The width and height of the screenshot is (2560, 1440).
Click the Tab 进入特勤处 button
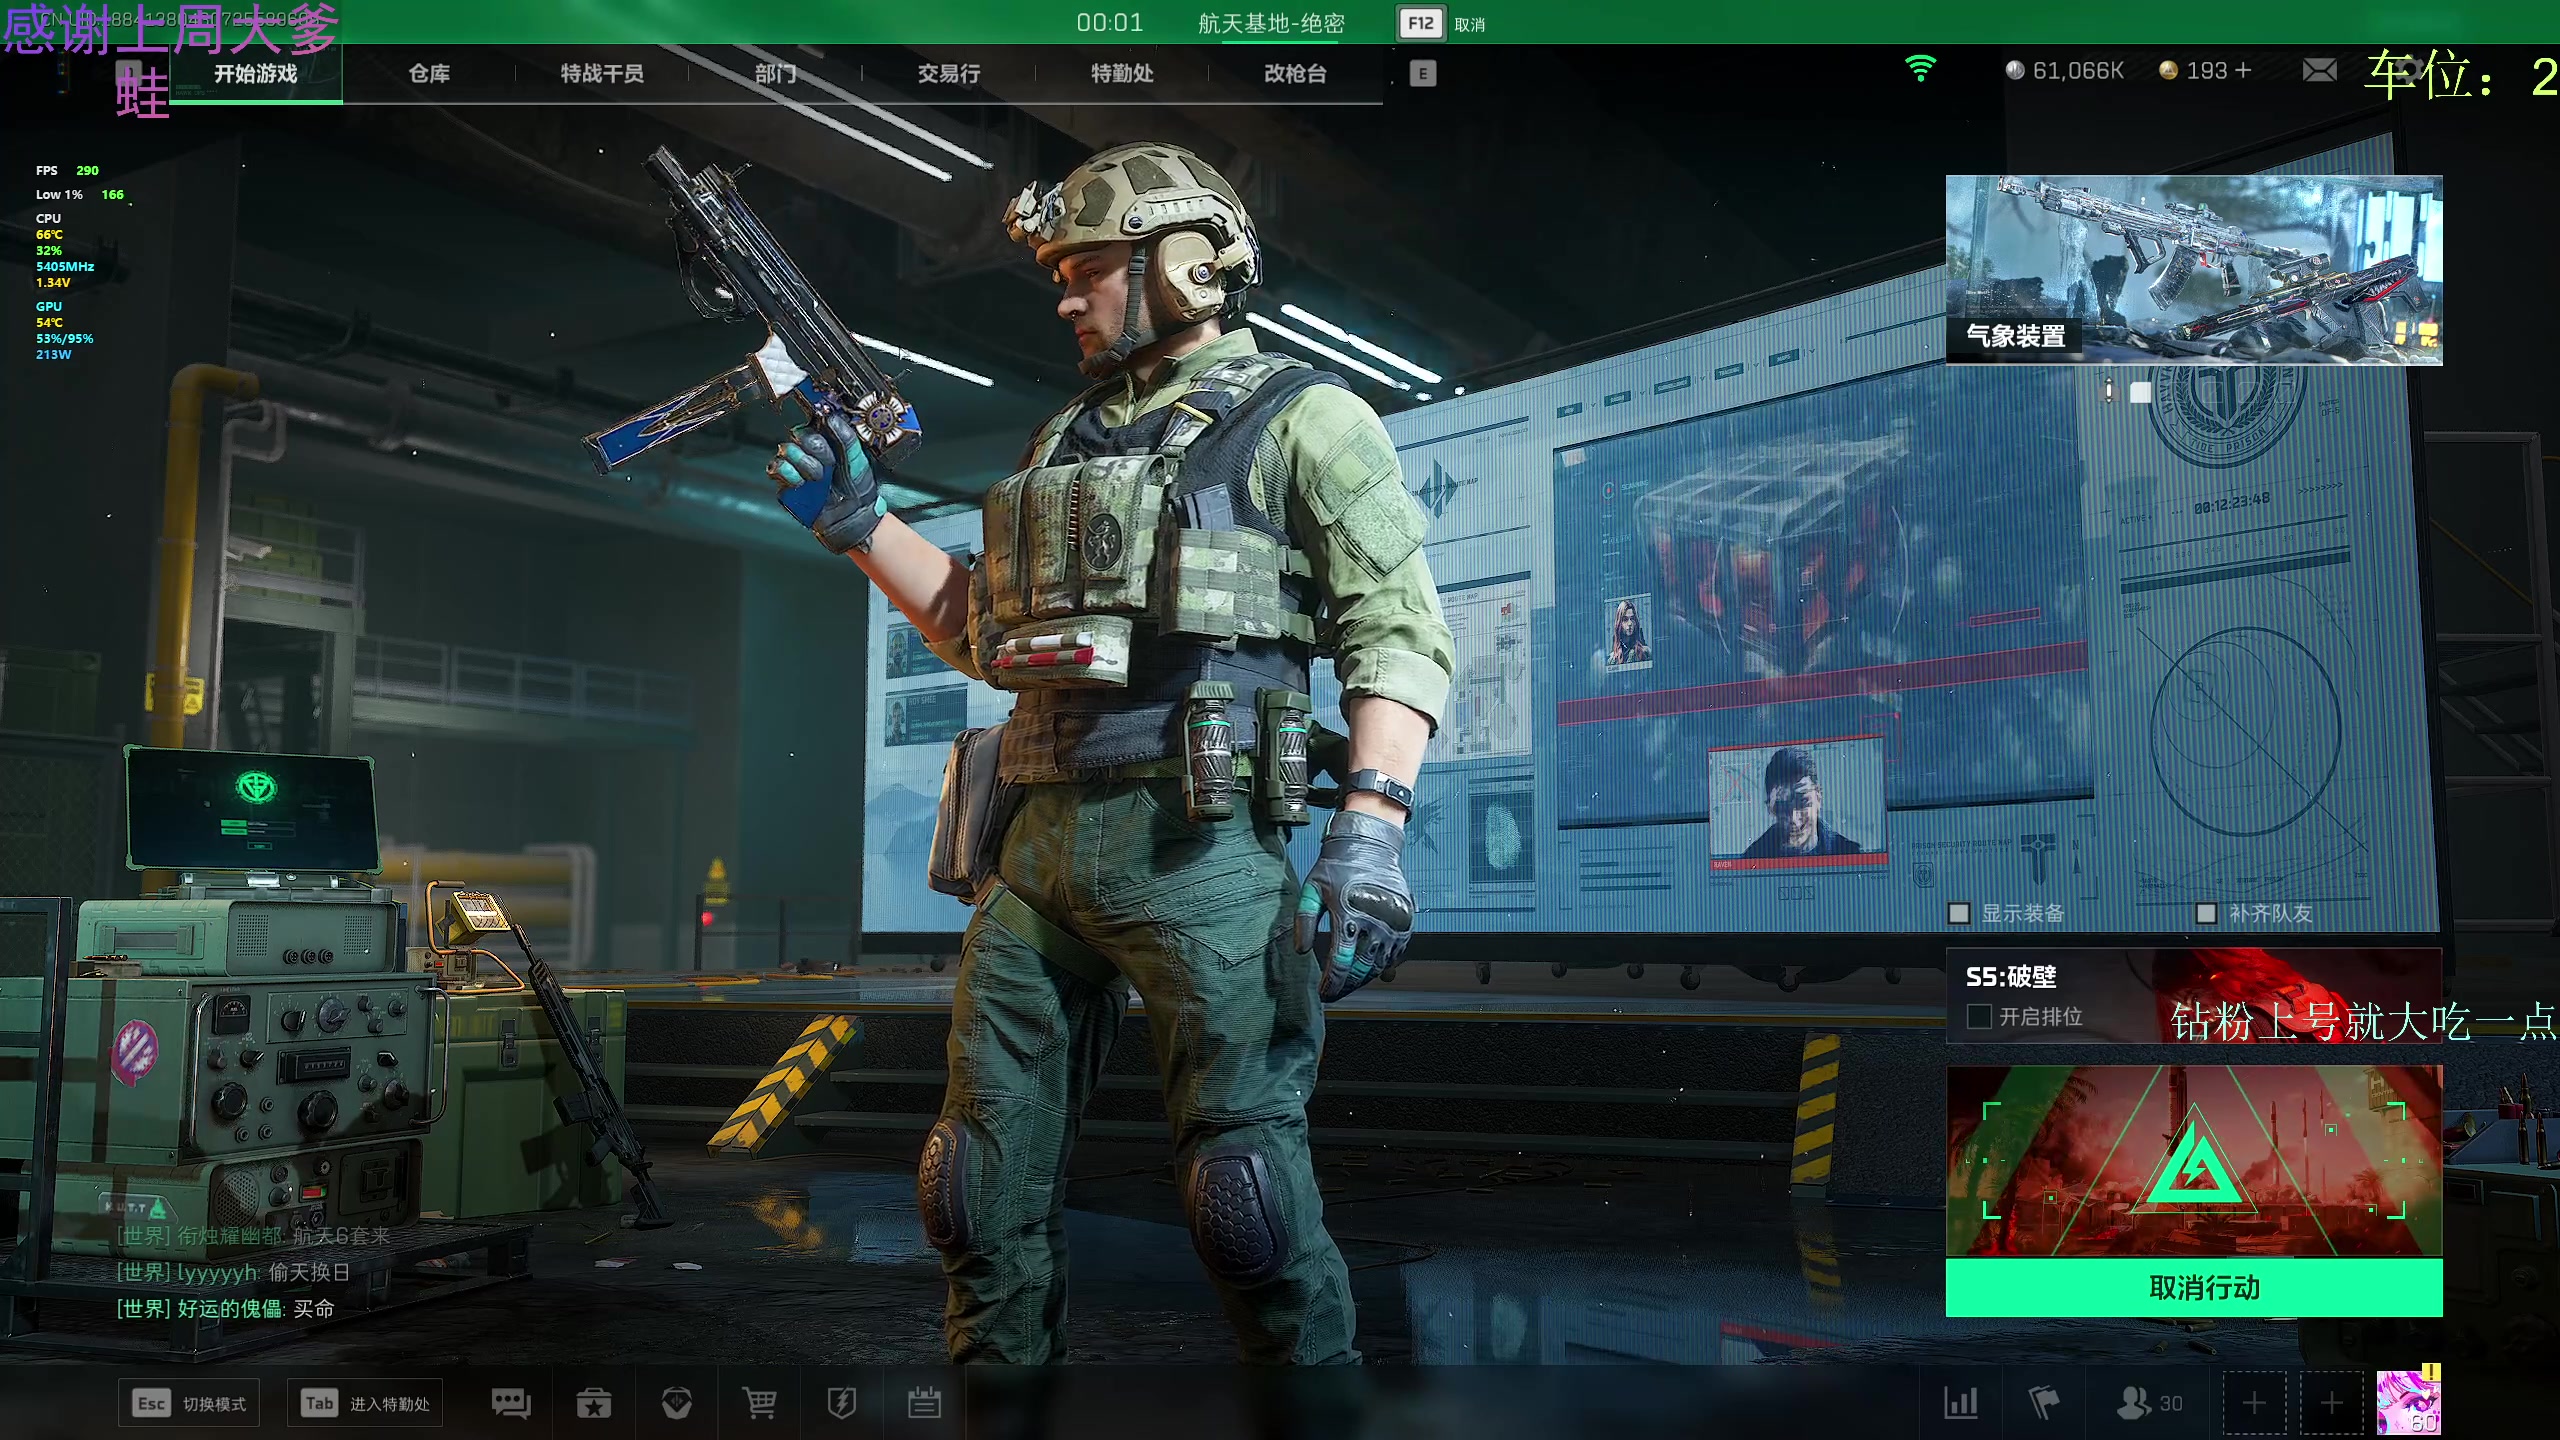tap(365, 1404)
